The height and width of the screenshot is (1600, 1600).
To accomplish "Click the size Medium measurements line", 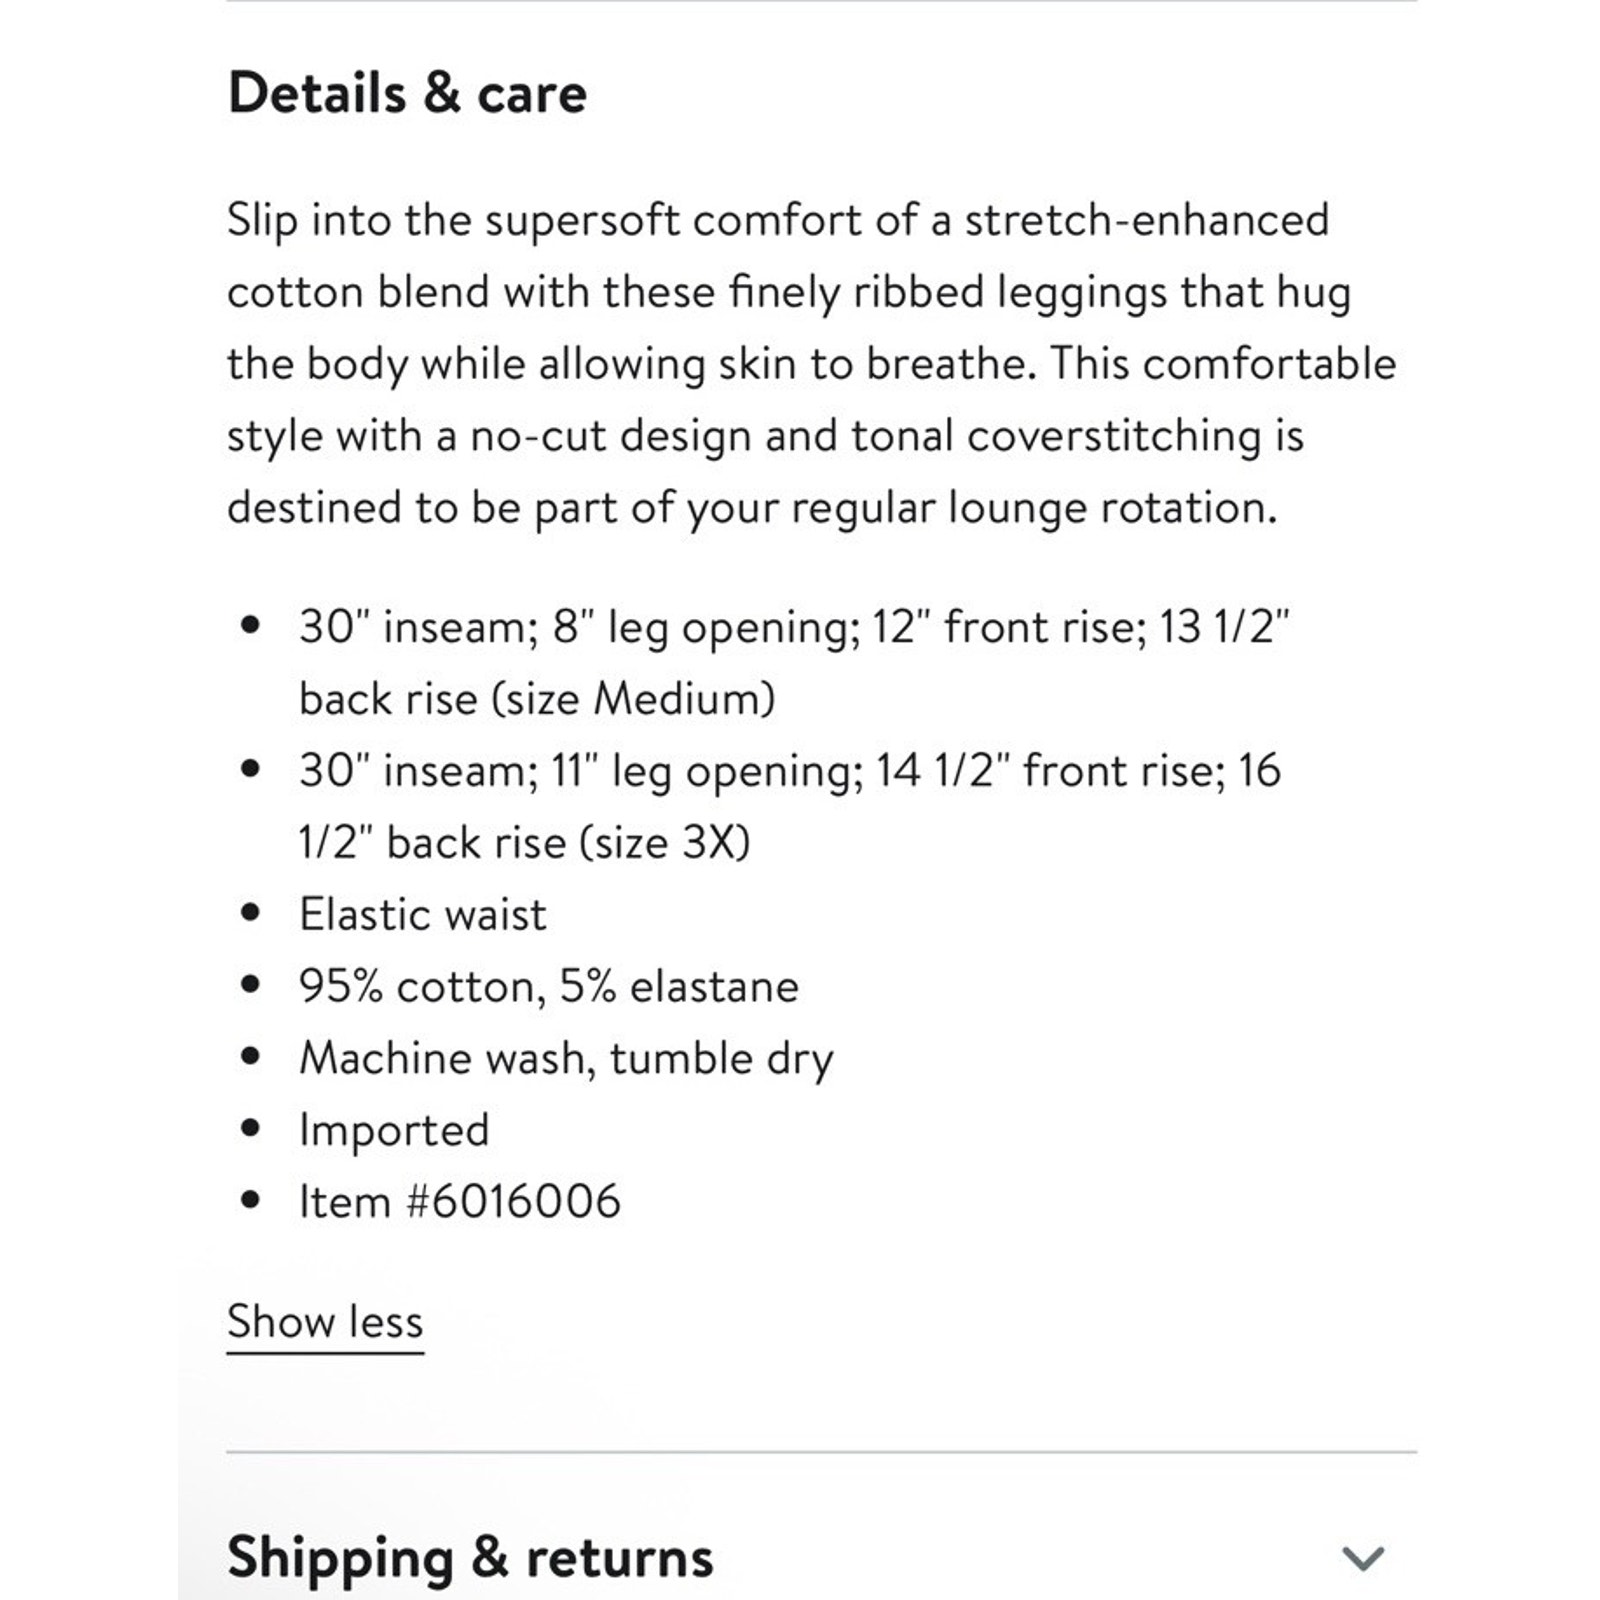I will [x=795, y=663].
